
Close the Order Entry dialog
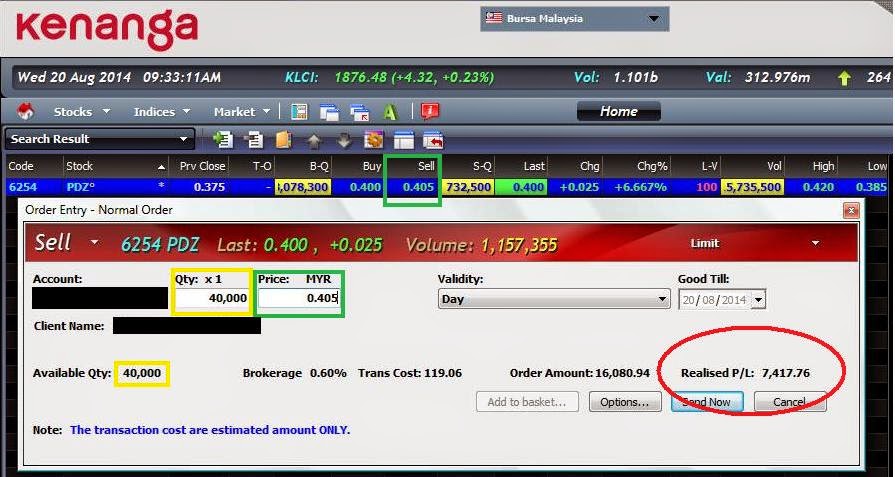[x=851, y=211]
